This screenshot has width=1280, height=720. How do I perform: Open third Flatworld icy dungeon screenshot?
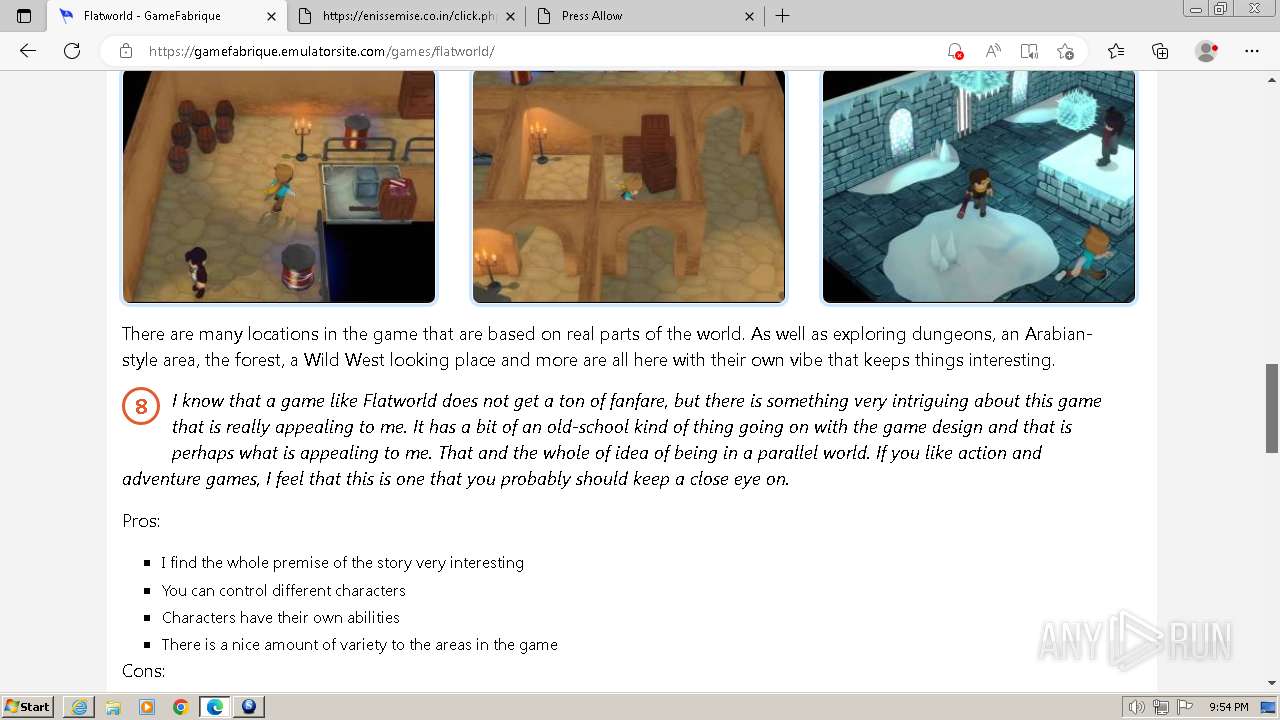click(979, 186)
